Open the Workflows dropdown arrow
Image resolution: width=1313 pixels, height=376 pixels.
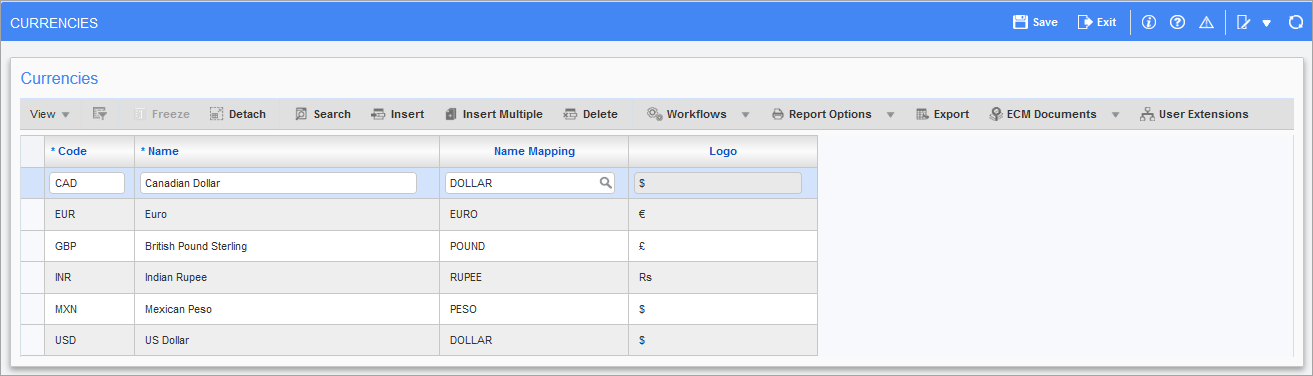pyautogui.click(x=745, y=115)
